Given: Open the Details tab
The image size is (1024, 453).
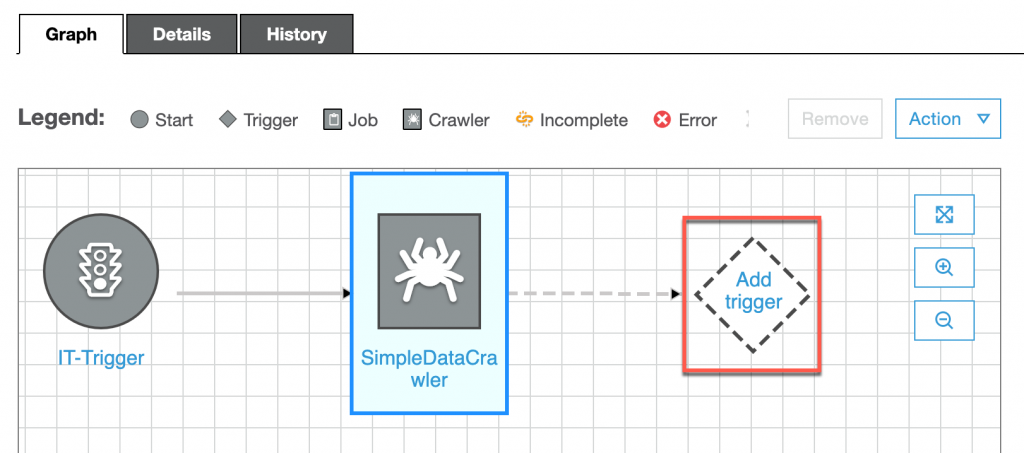Looking at the screenshot, I should [182, 34].
